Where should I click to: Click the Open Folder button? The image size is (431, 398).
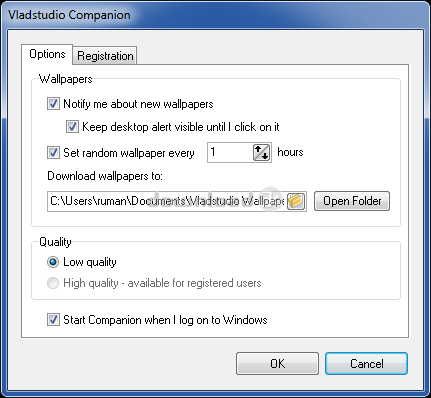tap(352, 201)
